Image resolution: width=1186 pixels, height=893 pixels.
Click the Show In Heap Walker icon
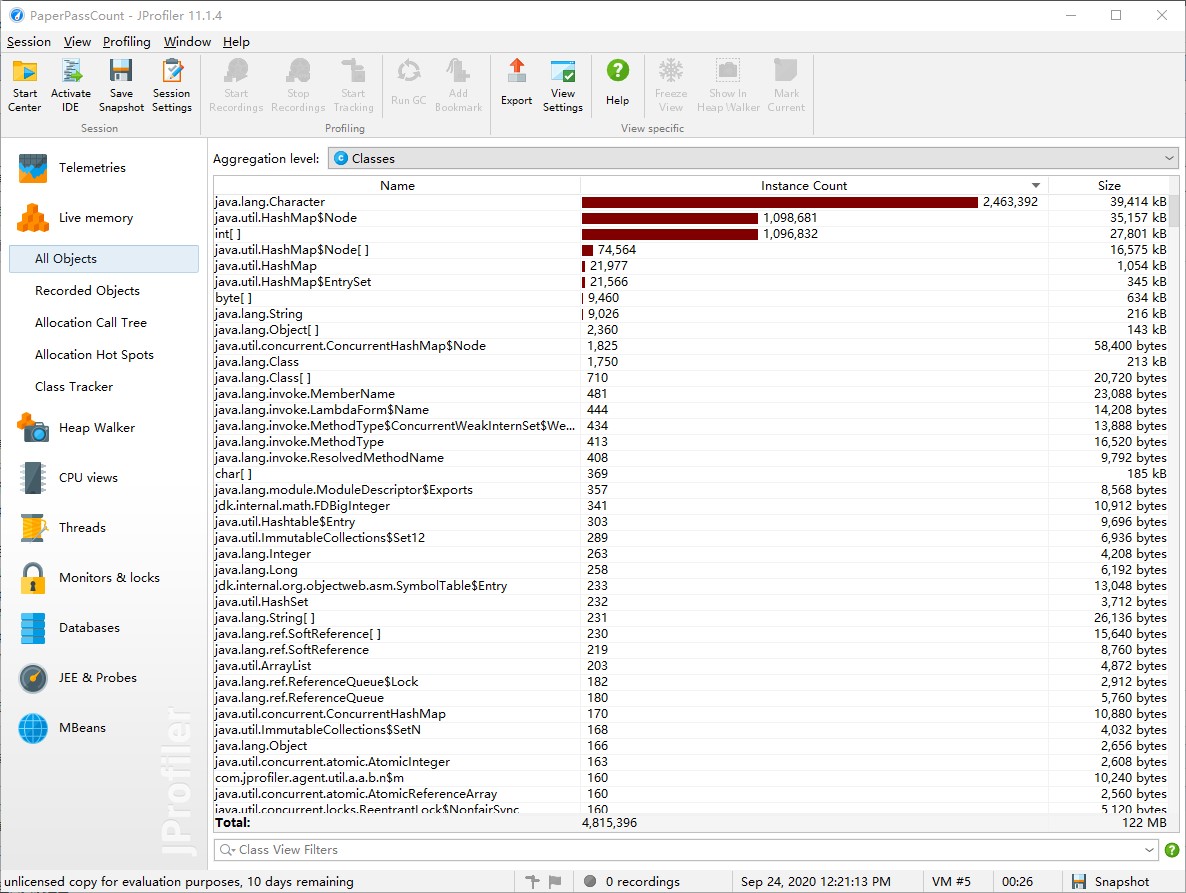click(x=728, y=71)
